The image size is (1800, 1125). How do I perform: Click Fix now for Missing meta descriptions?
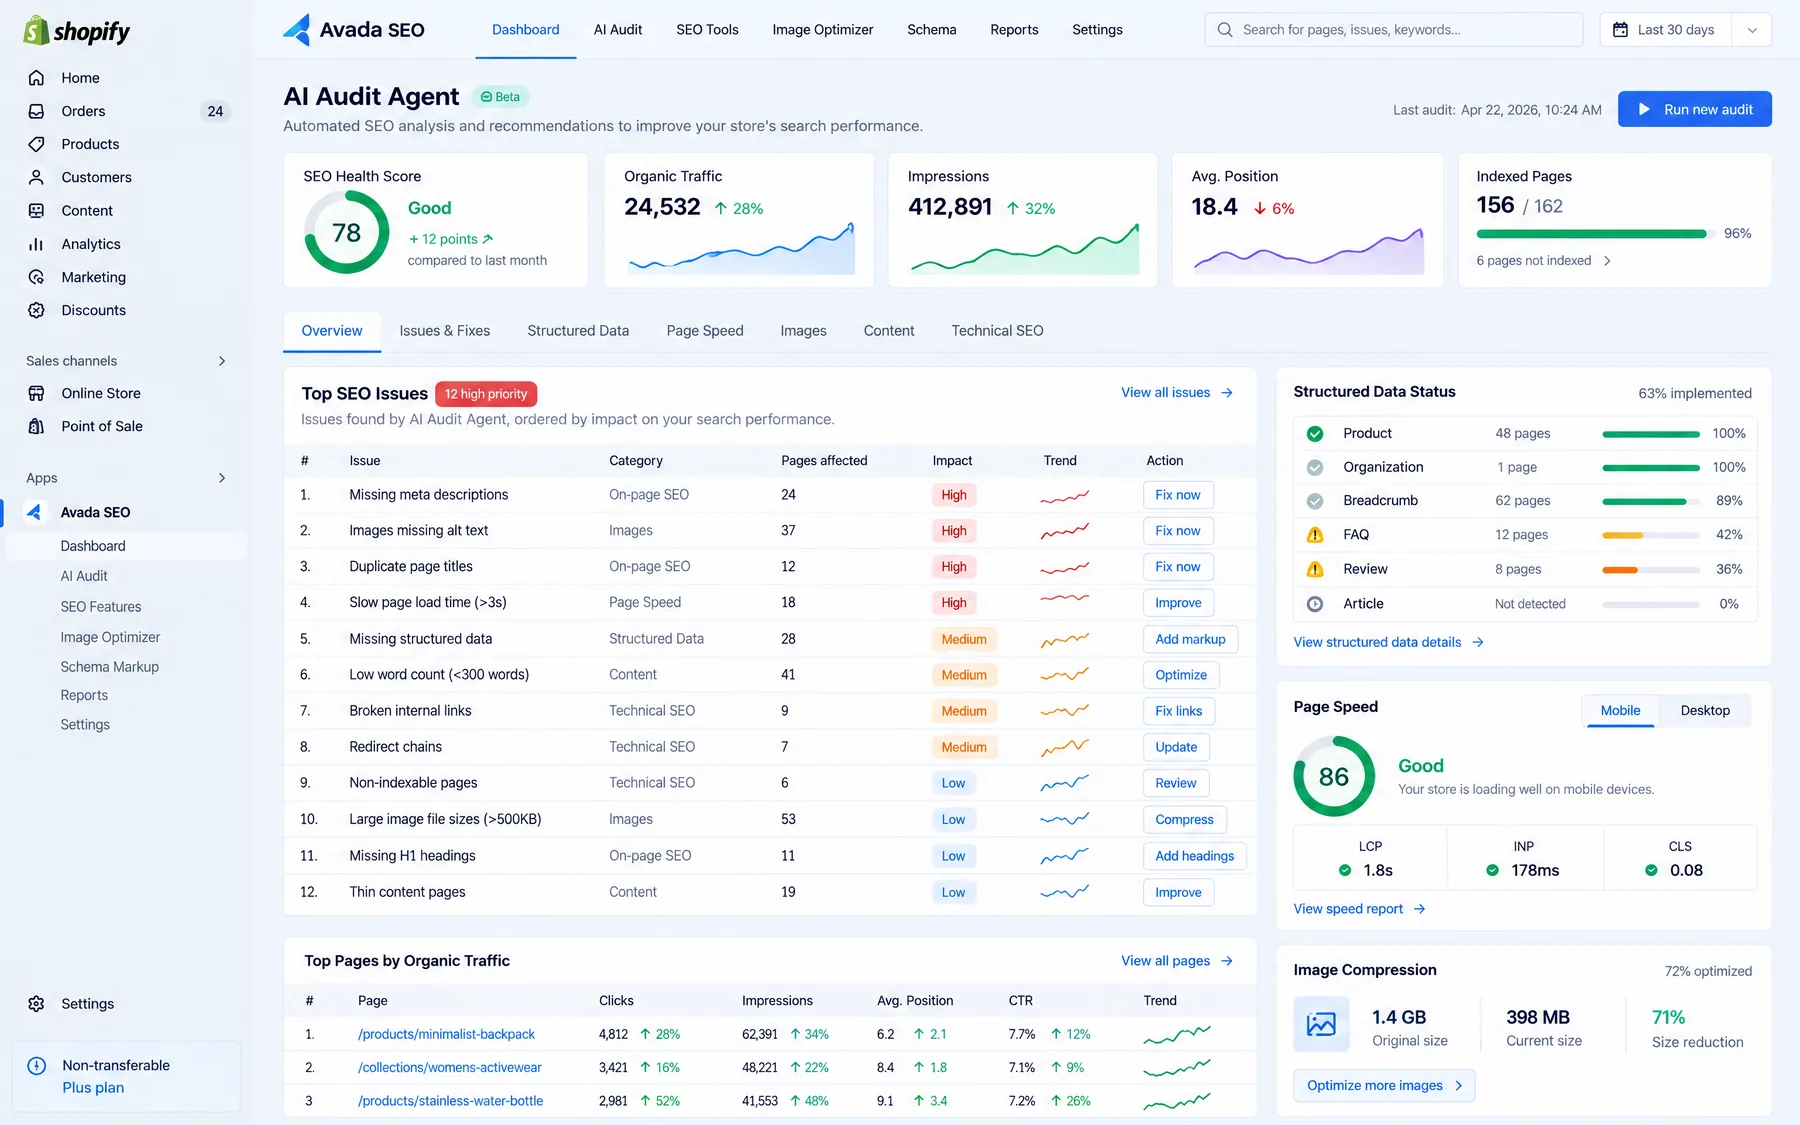(x=1178, y=495)
